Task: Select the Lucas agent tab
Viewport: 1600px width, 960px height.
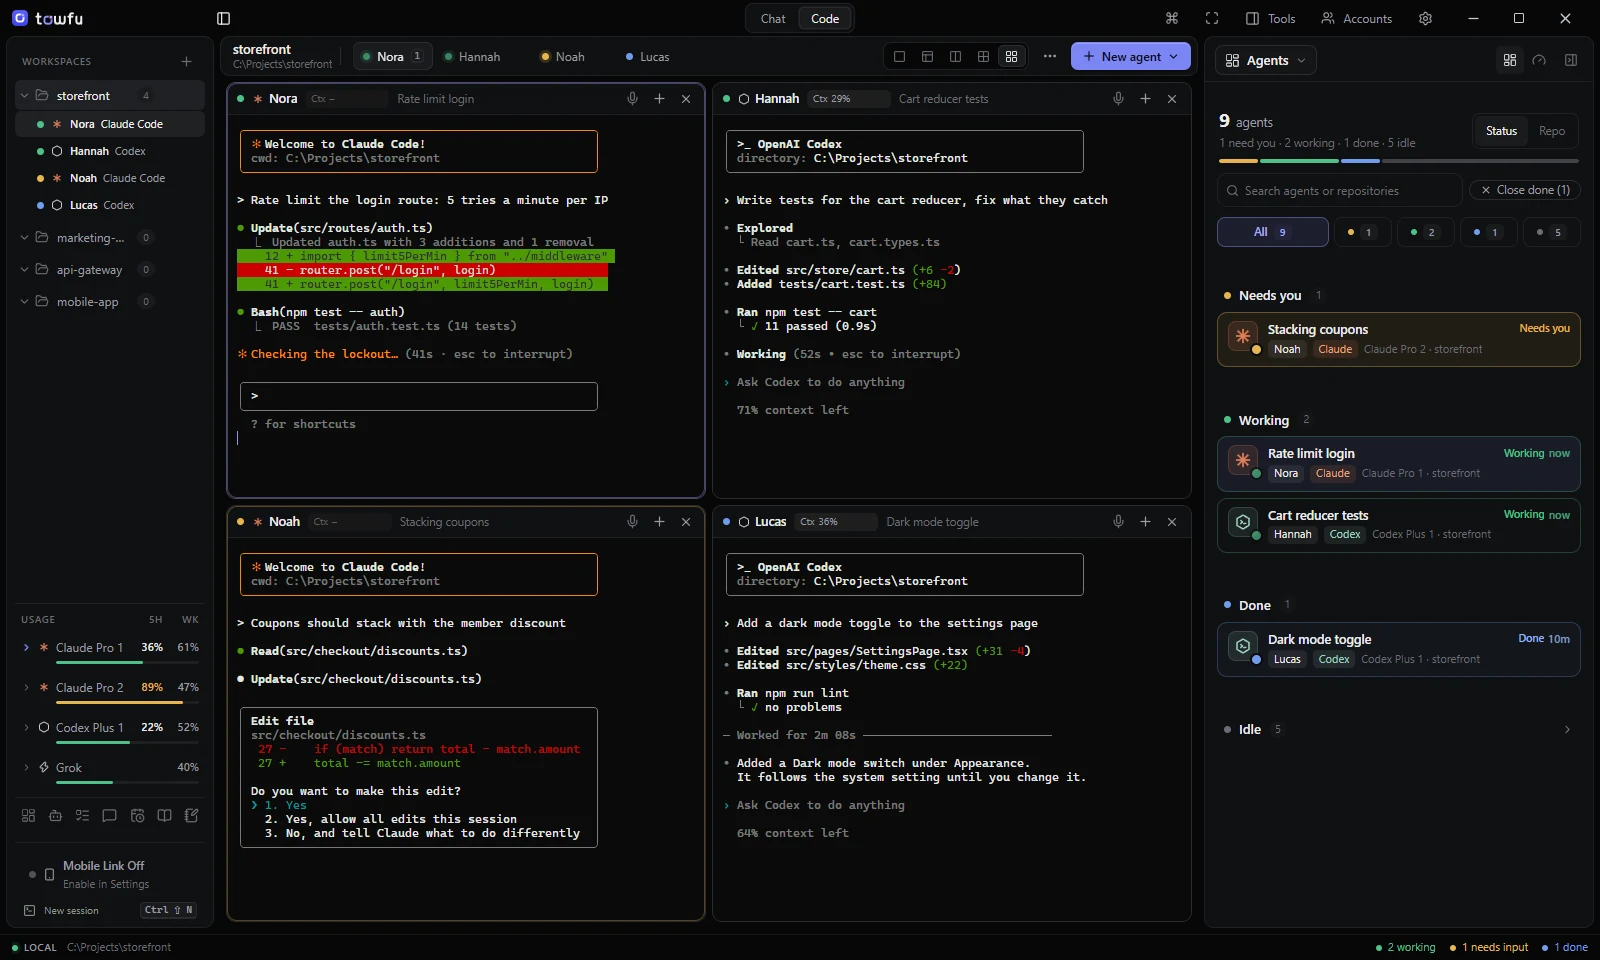Action: point(647,57)
